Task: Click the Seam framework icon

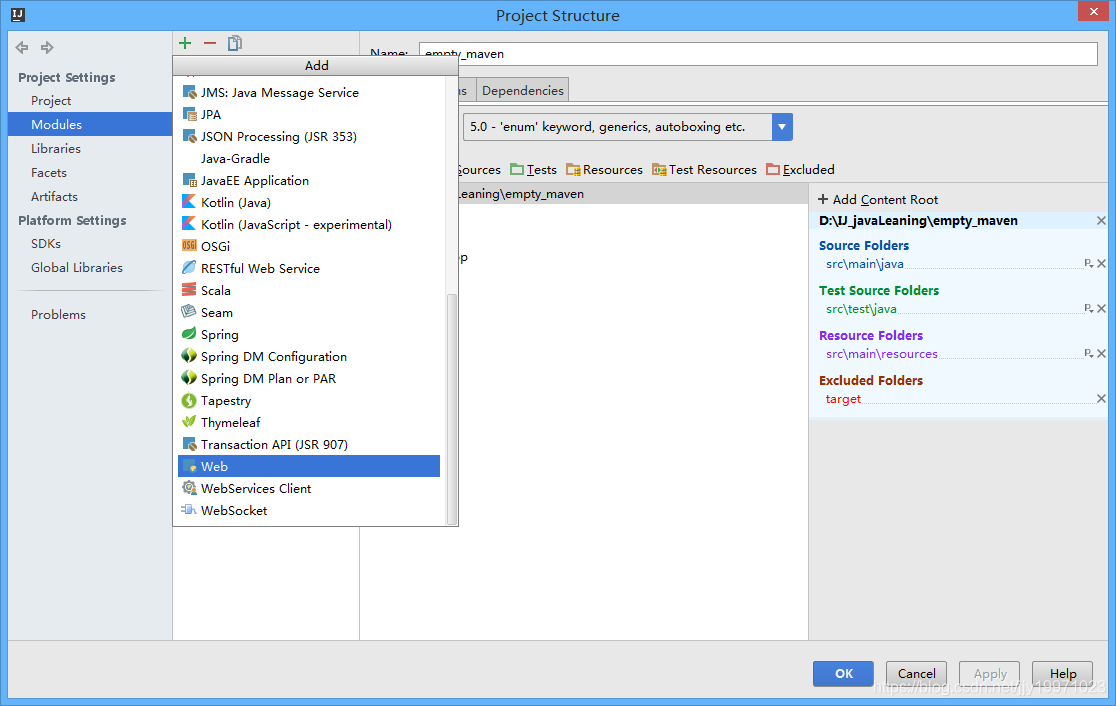Action: click(x=189, y=312)
